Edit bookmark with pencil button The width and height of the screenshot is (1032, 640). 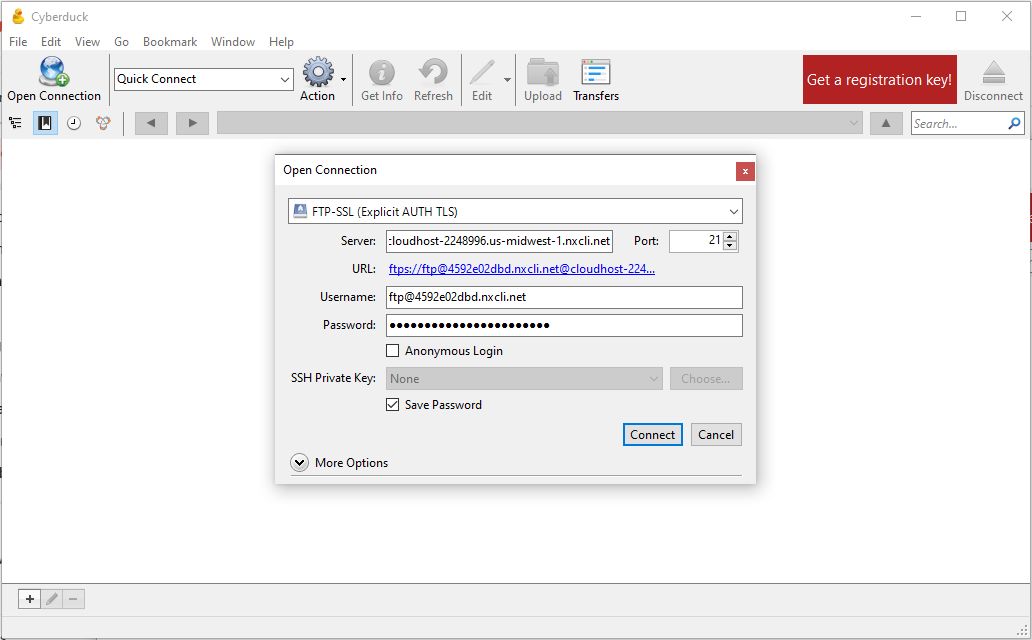[x=52, y=599]
